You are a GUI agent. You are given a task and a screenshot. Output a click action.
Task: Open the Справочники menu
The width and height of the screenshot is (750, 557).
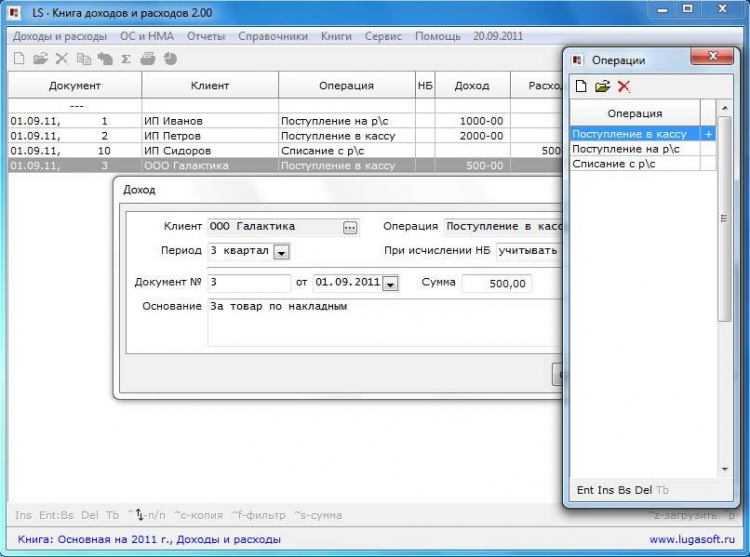click(x=273, y=36)
